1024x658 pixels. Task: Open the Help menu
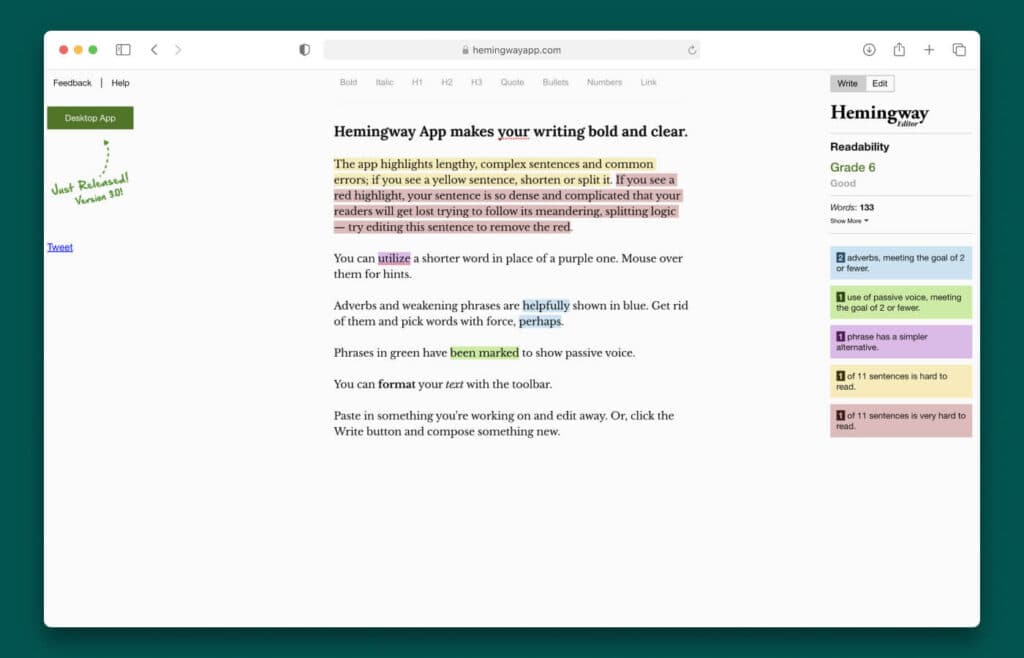[121, 83]
